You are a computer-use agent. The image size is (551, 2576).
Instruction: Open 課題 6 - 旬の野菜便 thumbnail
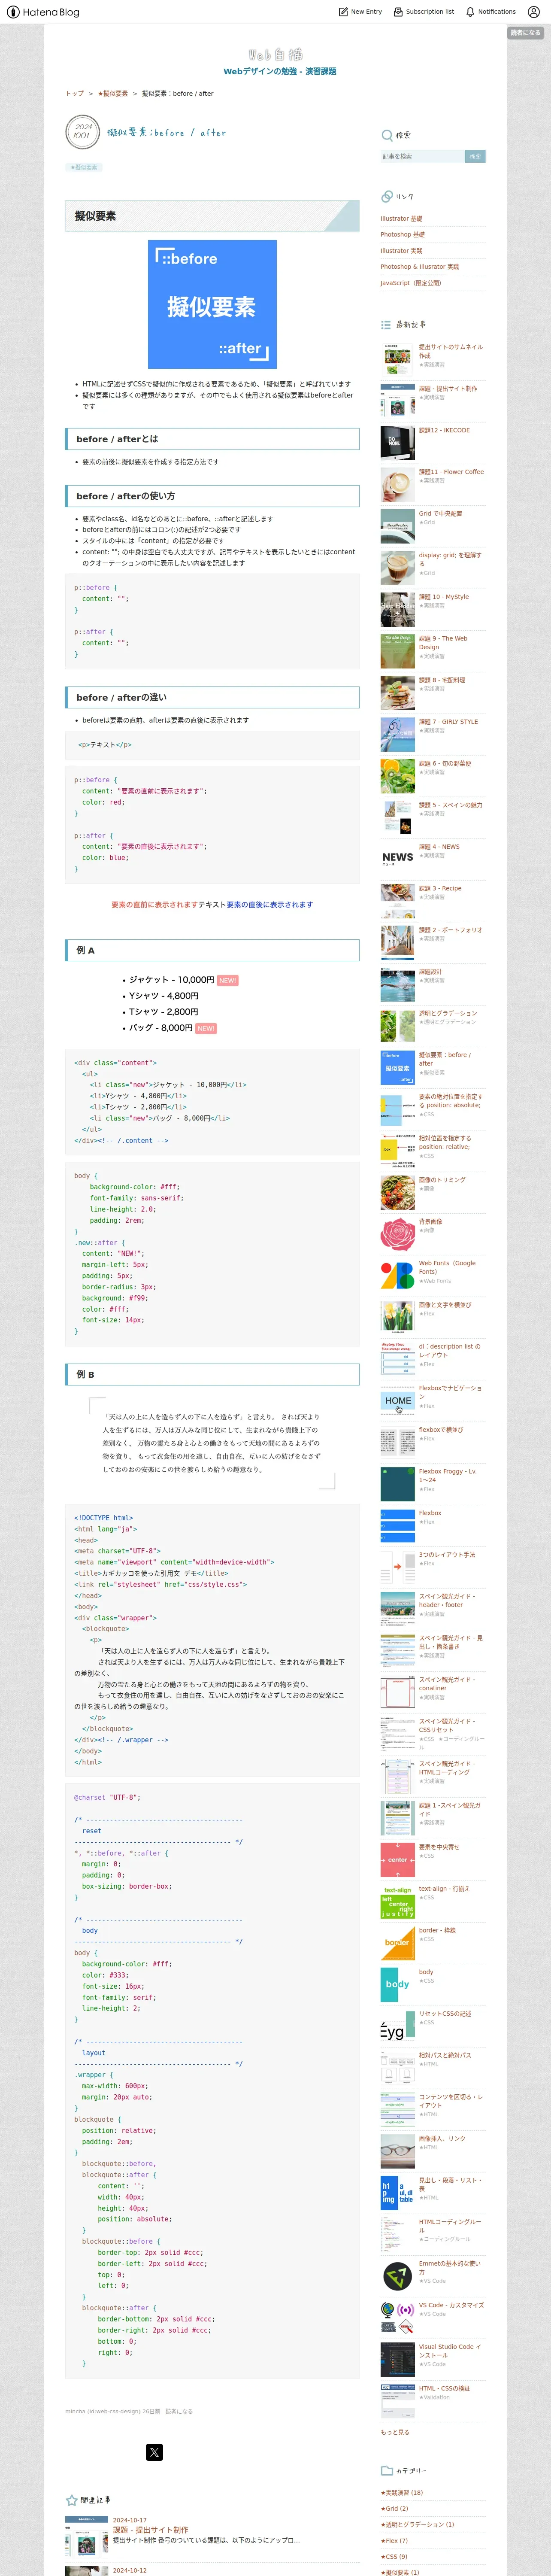397,775
